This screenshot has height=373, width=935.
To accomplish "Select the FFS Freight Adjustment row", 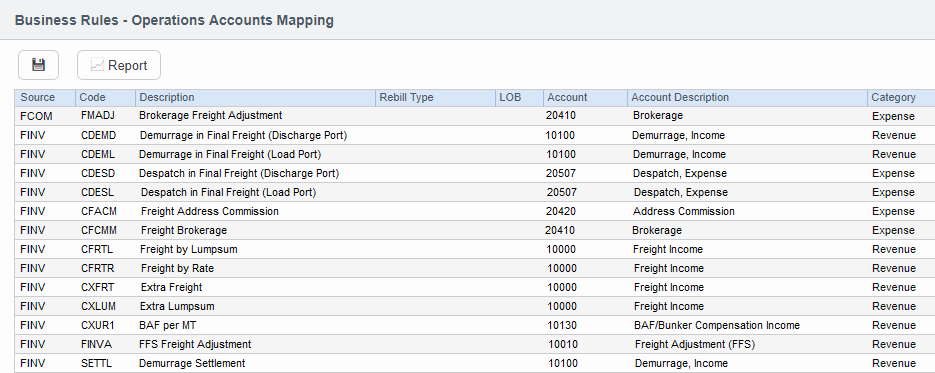I will pos(475,344).
